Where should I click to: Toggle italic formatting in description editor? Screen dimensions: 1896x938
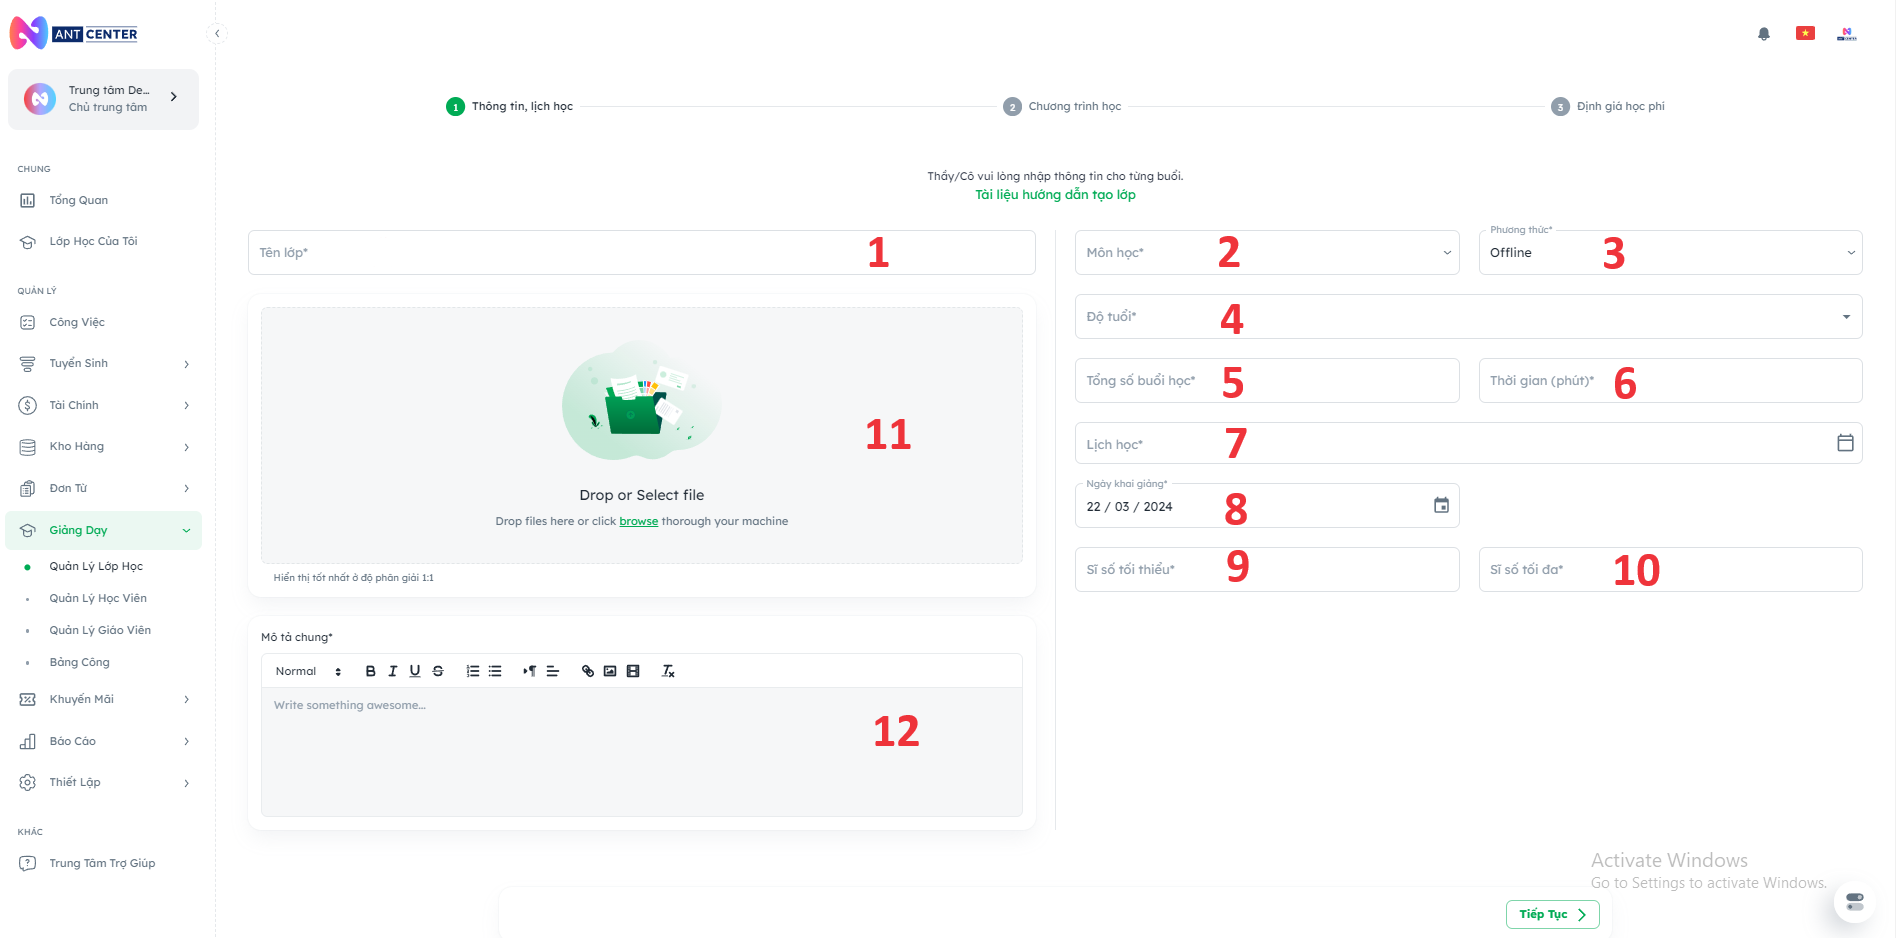click(392, 671)
